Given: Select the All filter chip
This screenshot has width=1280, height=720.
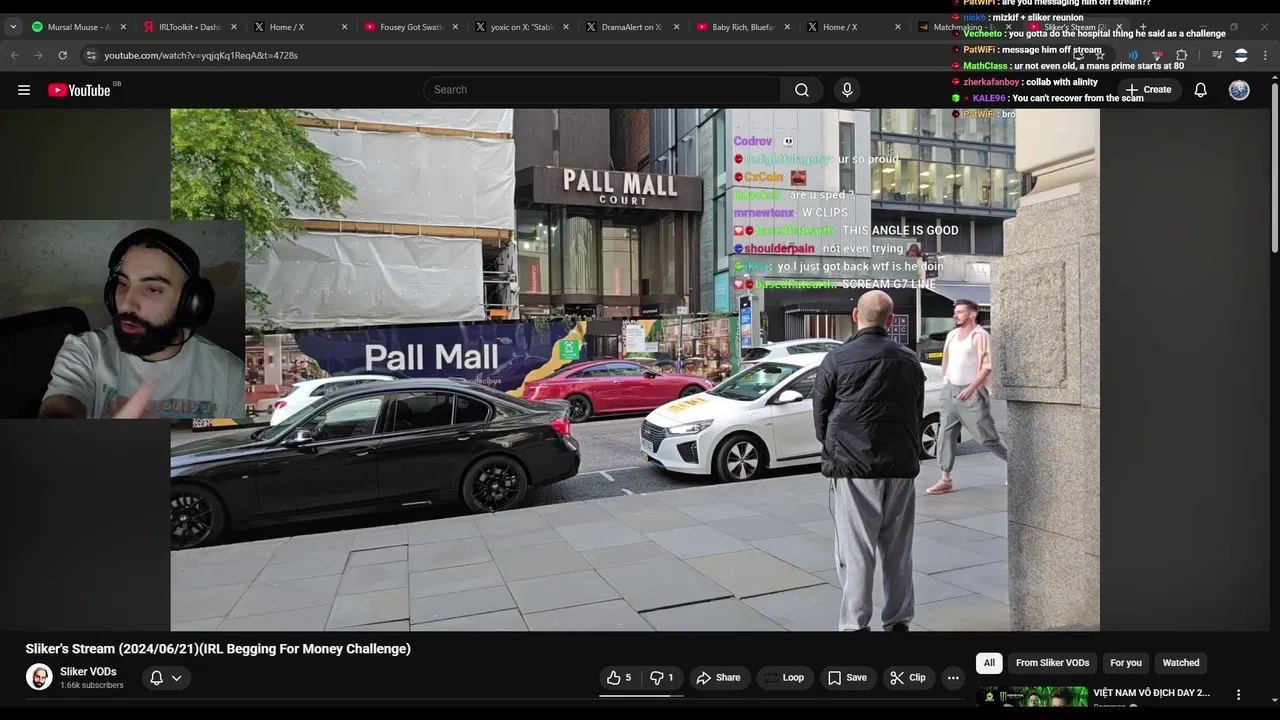Looking at the screenshot, I should (x=989, y=663).
